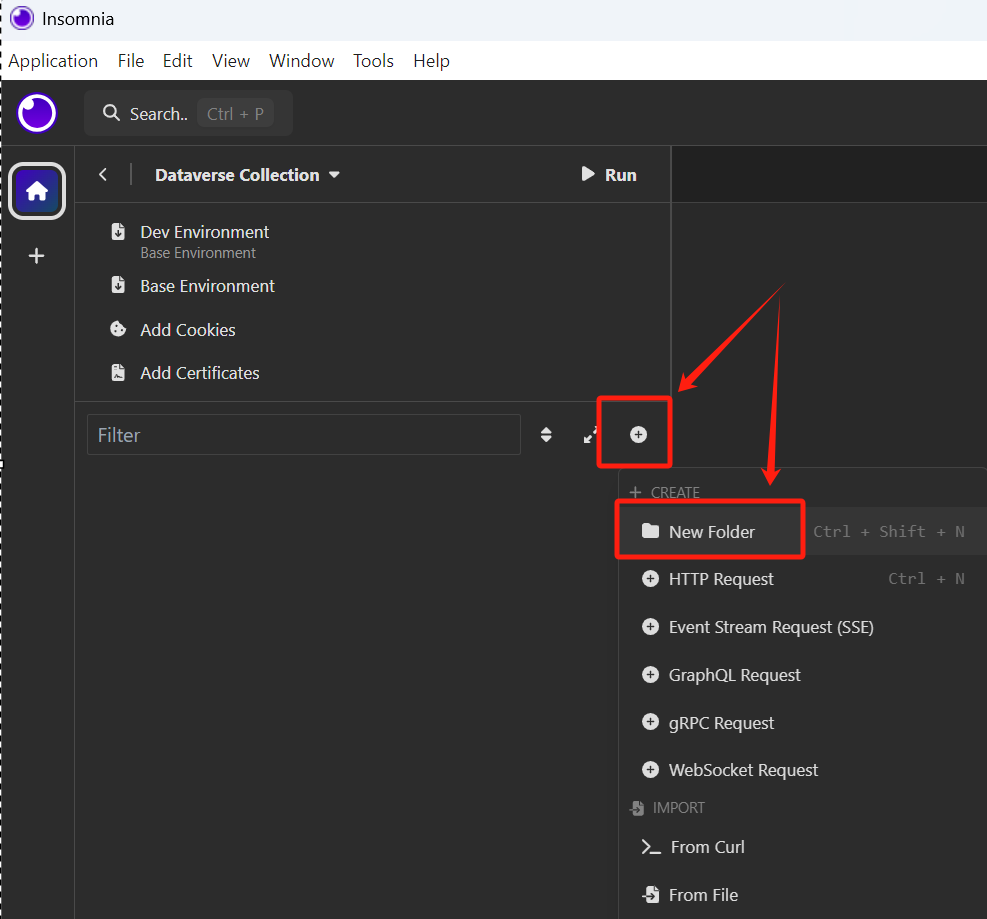
Task: Choose GraphQL Request
Action: pyautogui.click(x=803, y=675)
